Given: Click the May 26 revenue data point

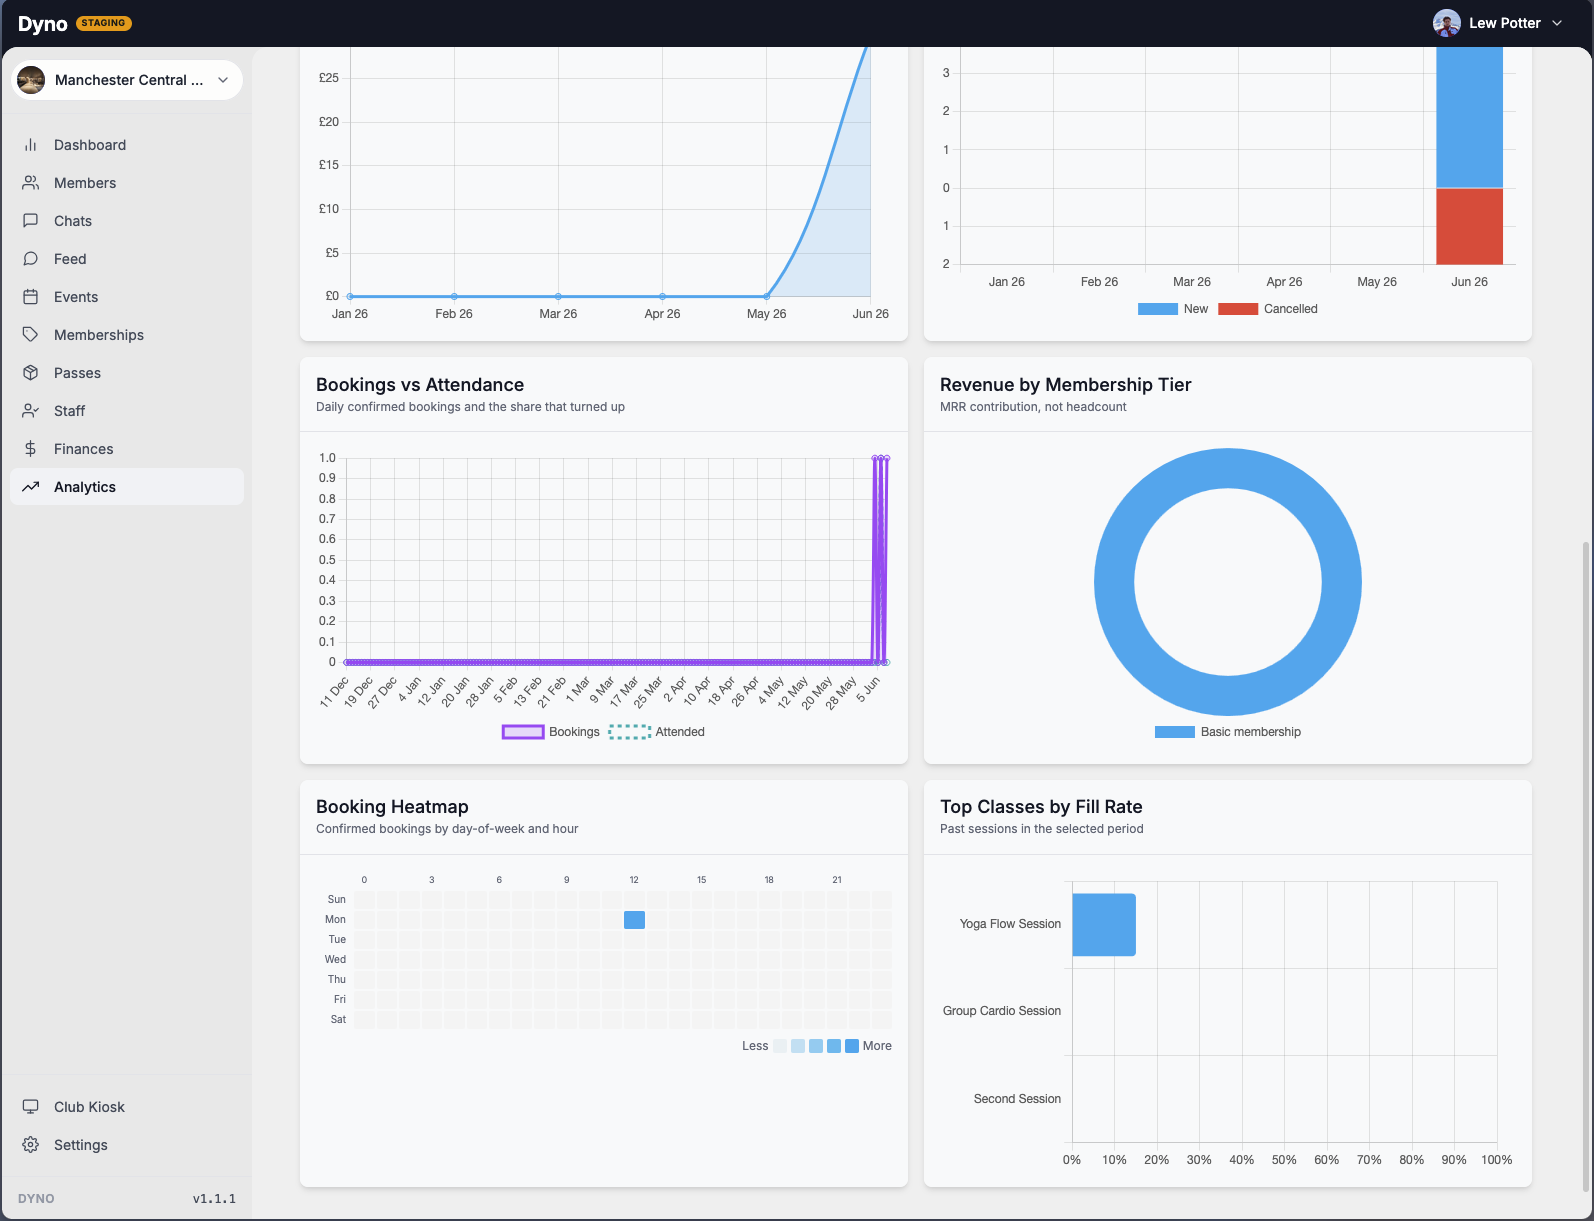Looking at the screenshot, I should [x=767, y=296].
